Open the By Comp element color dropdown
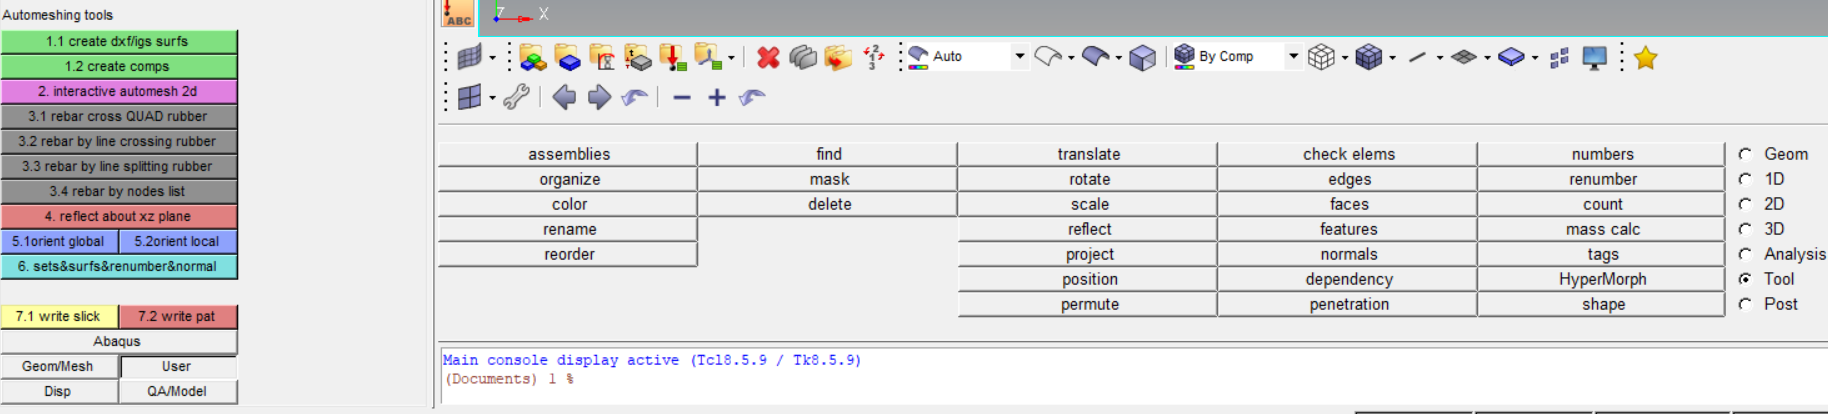 [x=1293, y=57]
